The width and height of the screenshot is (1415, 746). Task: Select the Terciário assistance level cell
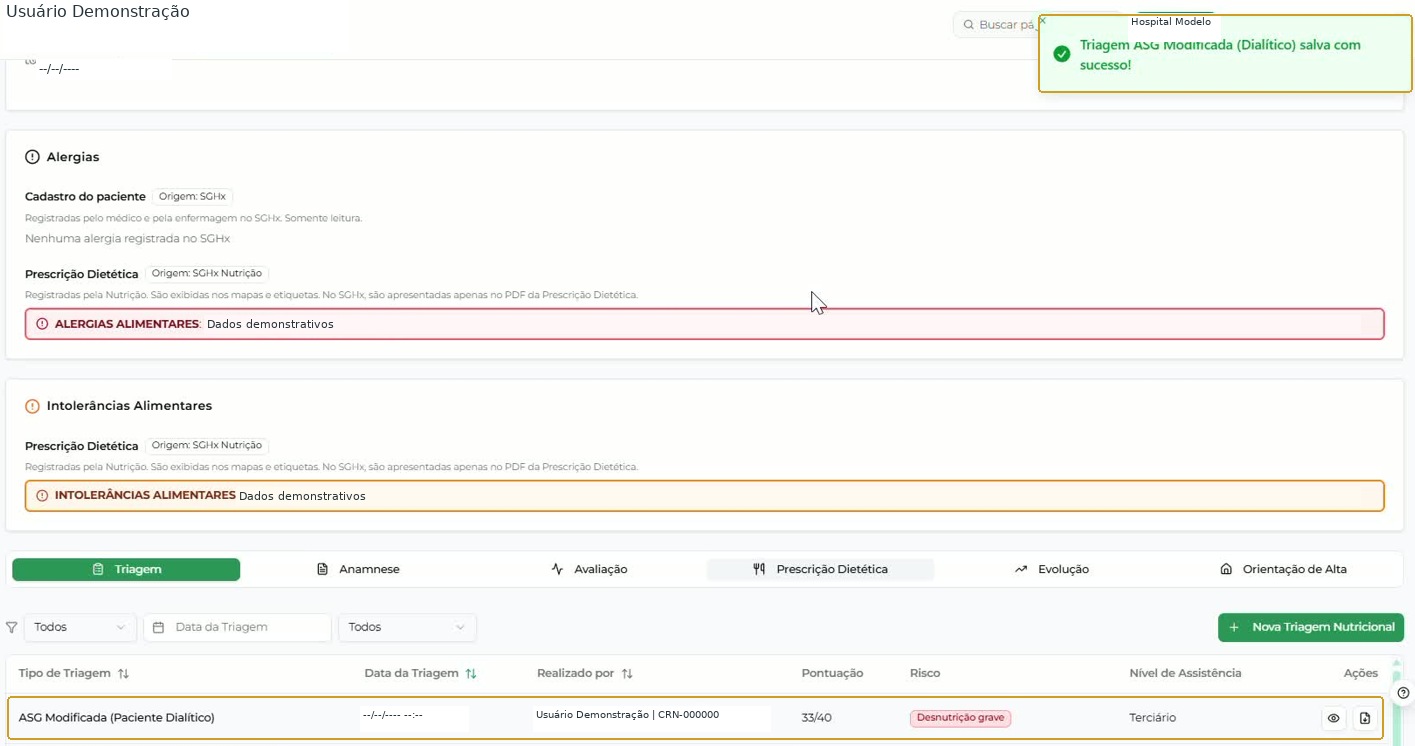click(1152, 718)
